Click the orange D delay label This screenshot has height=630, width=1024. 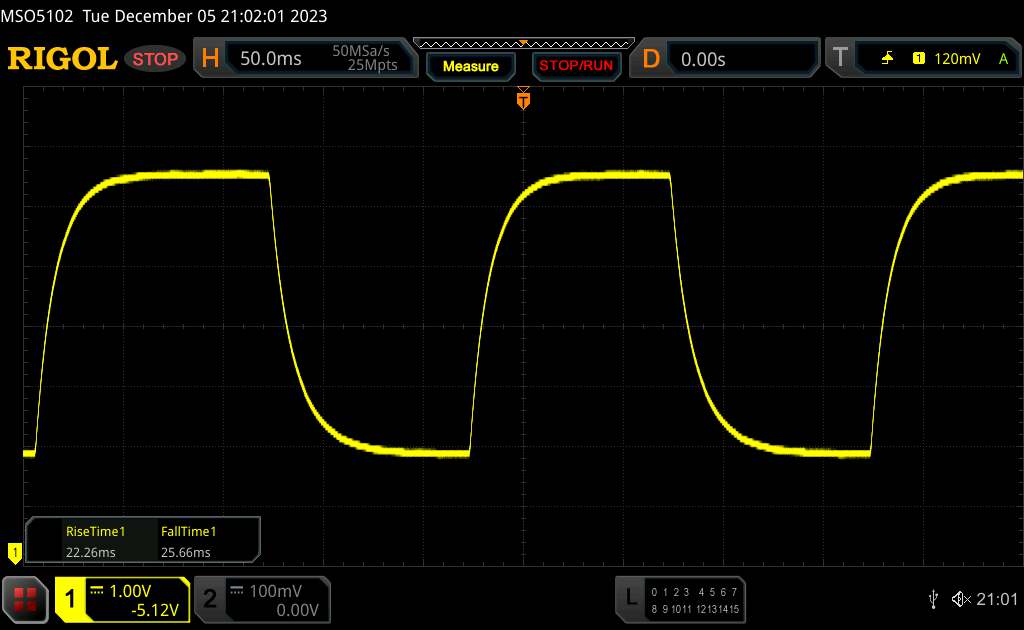[x=650, y=59]
